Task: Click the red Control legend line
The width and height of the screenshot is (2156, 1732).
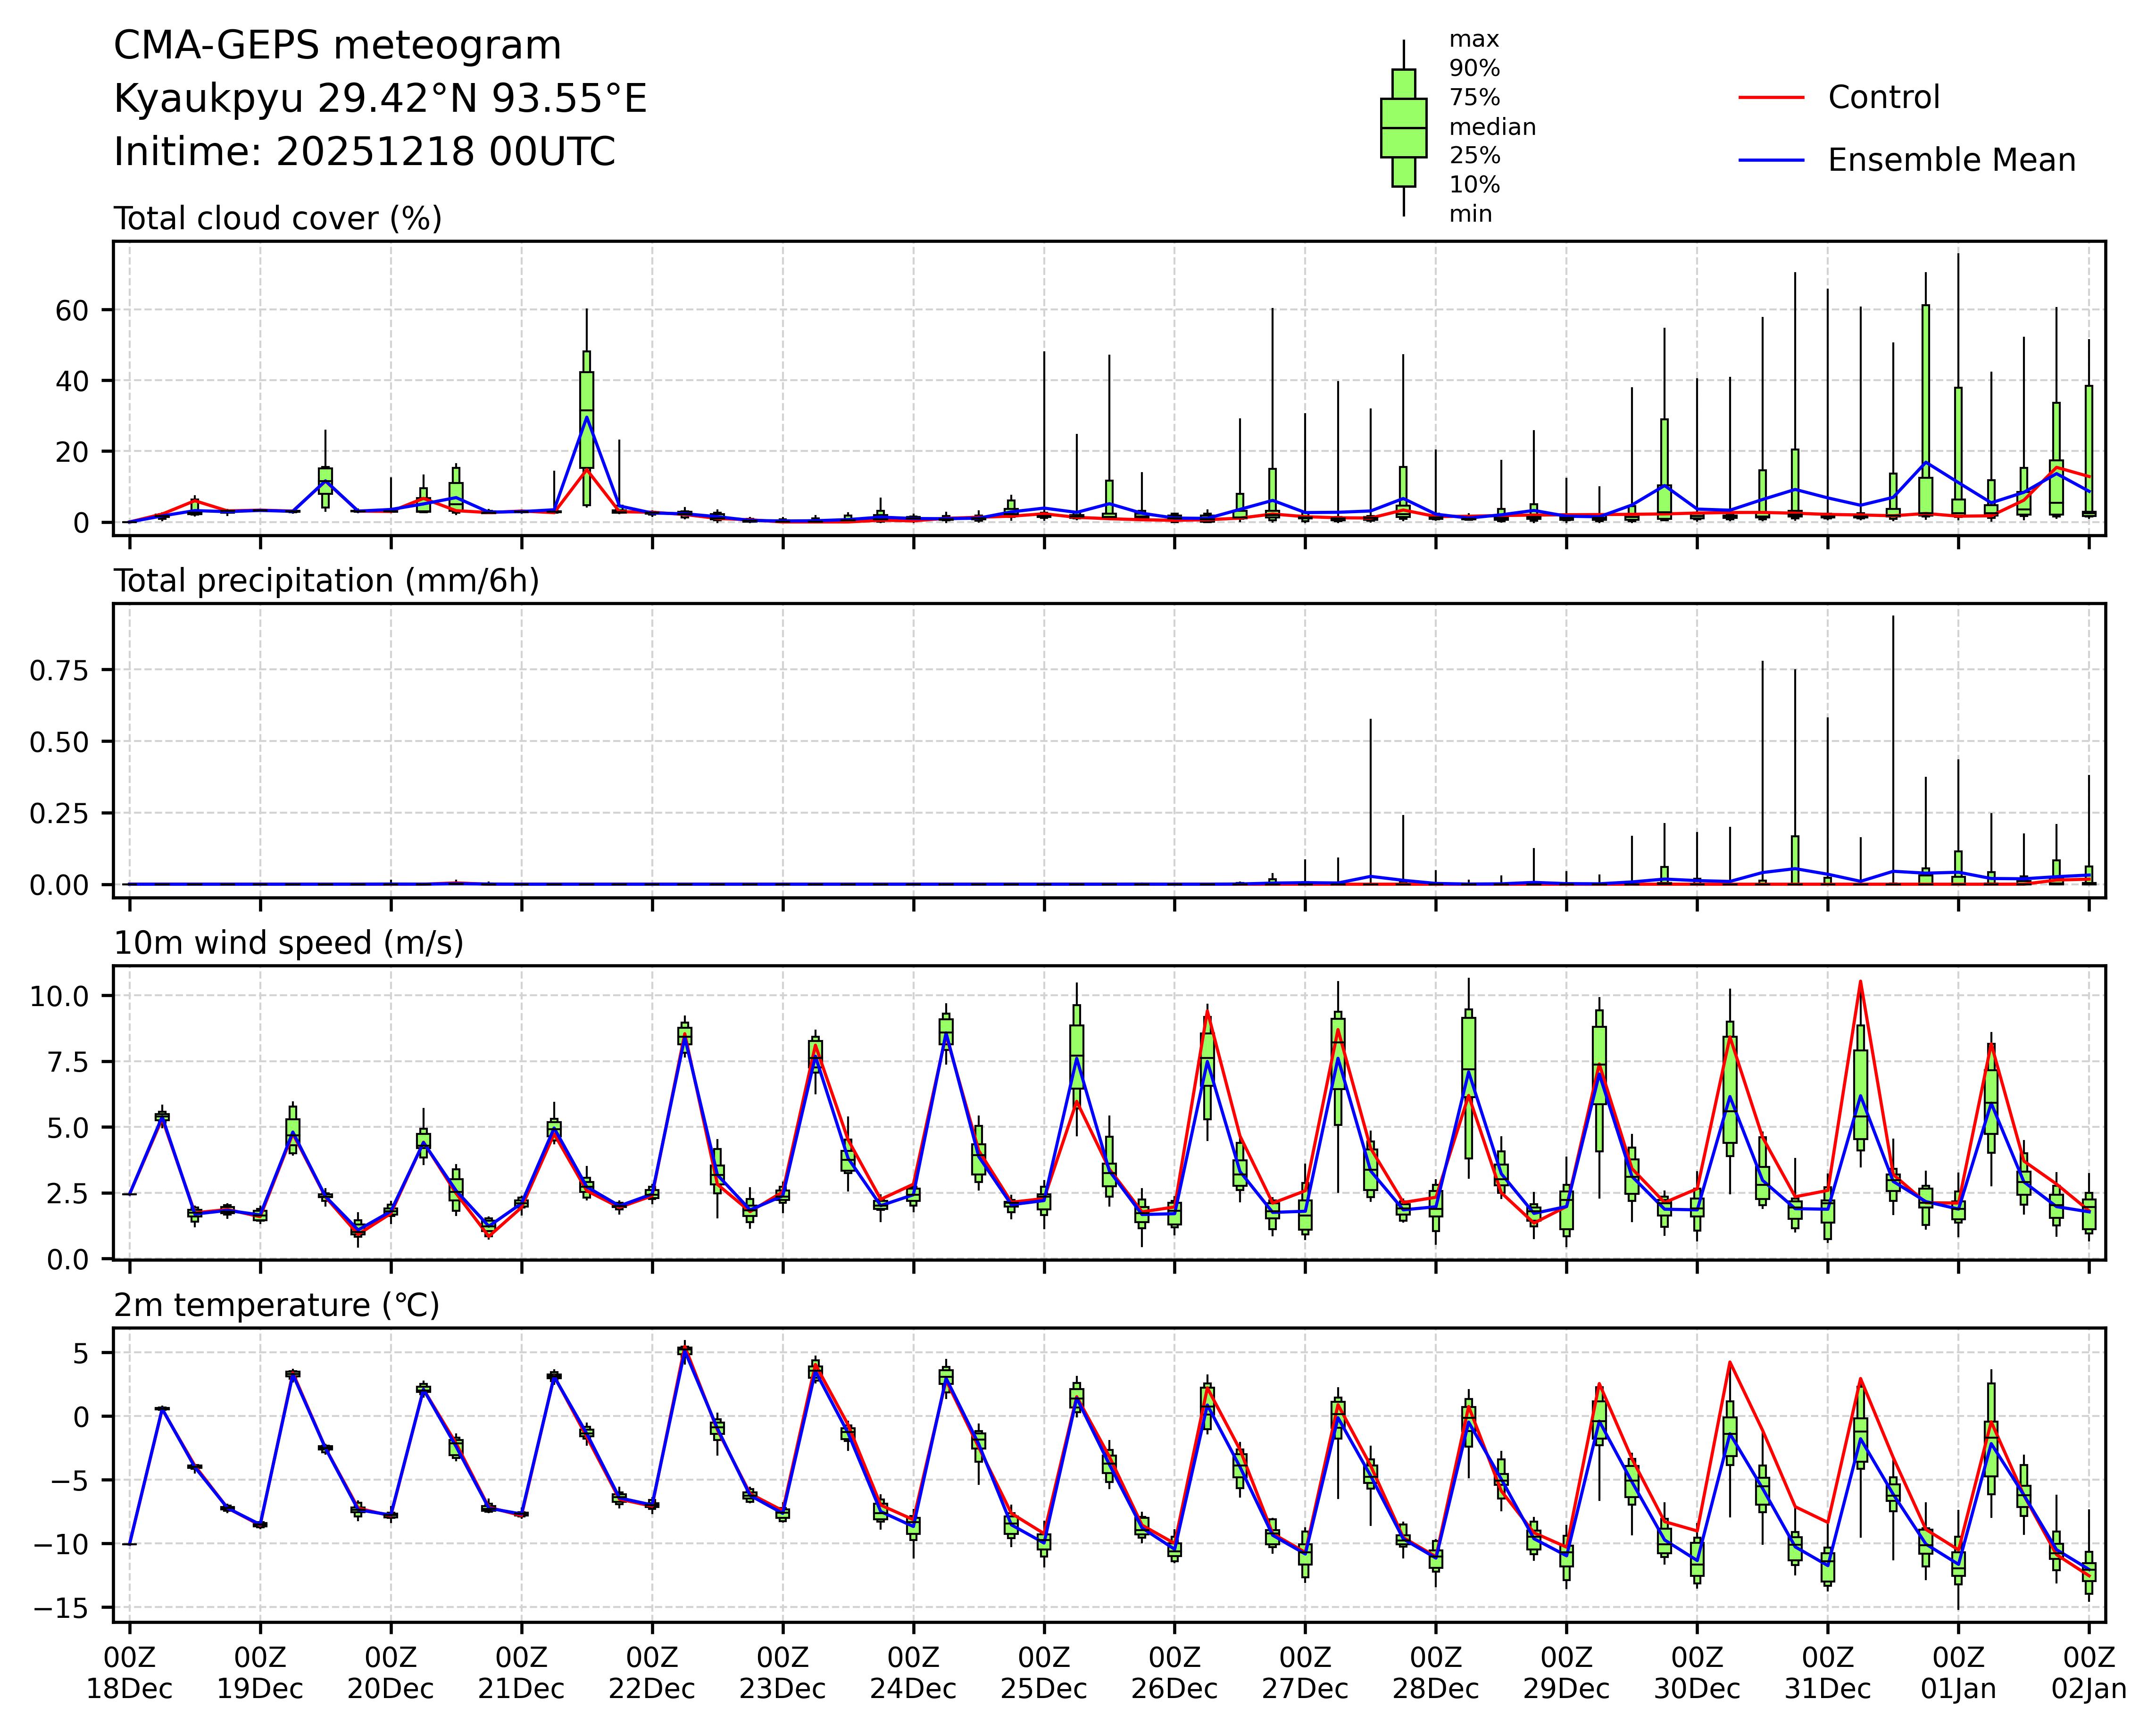Action: pos(1771,98)
